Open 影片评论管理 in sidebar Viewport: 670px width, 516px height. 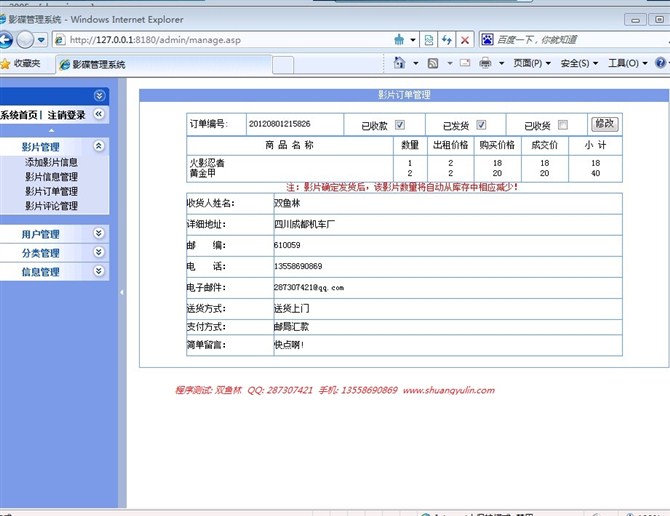[51, 206]
